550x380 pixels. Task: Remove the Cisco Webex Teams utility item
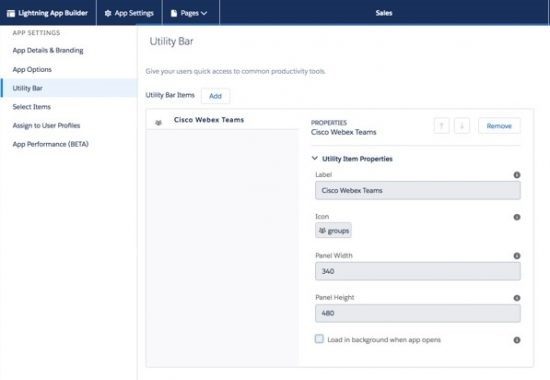tap(499, 126)
